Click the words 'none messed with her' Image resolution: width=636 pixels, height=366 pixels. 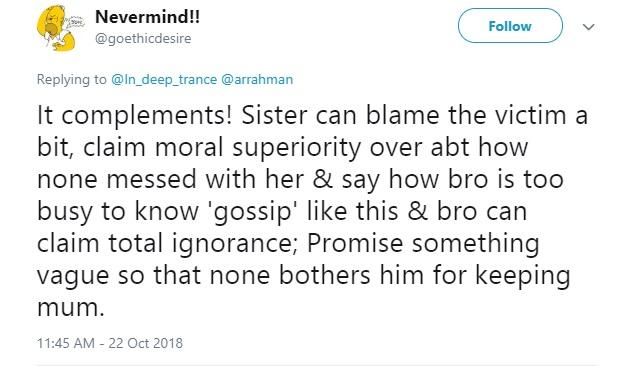click(x=170, y=179)
